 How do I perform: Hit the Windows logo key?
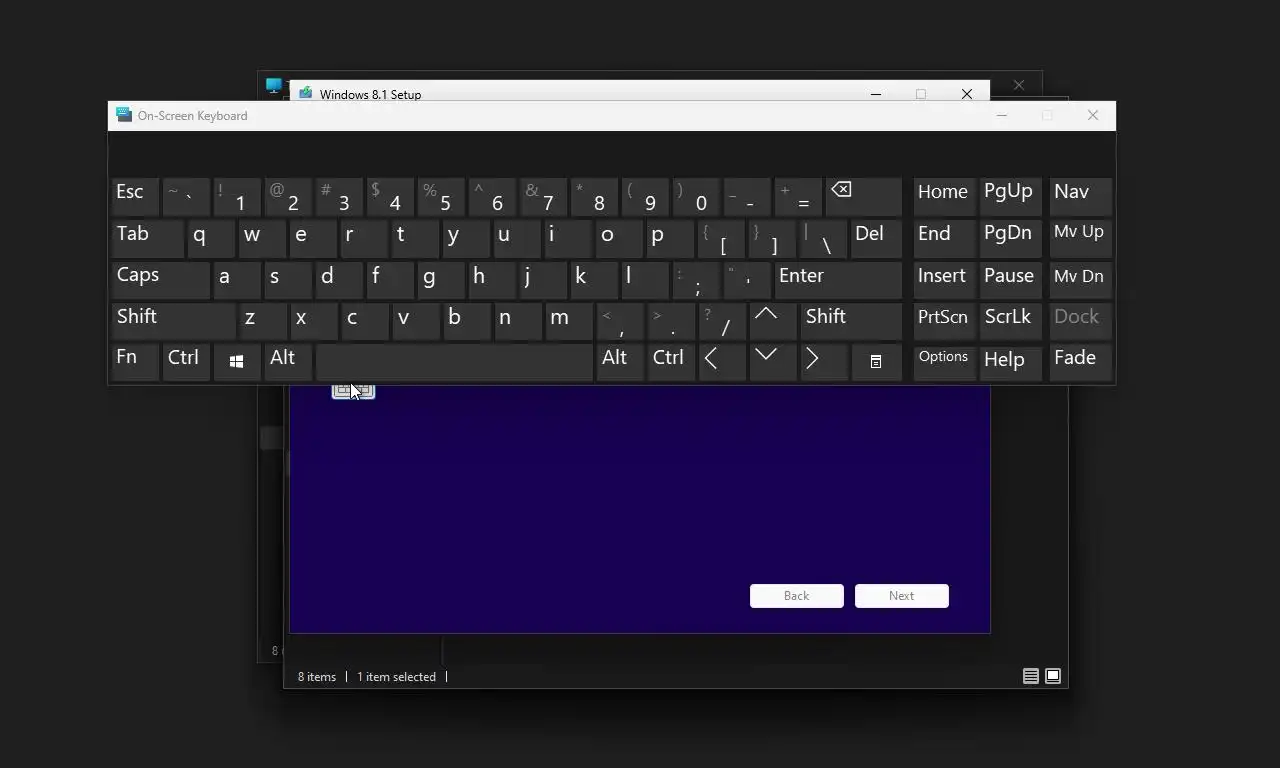pos(237,361)
